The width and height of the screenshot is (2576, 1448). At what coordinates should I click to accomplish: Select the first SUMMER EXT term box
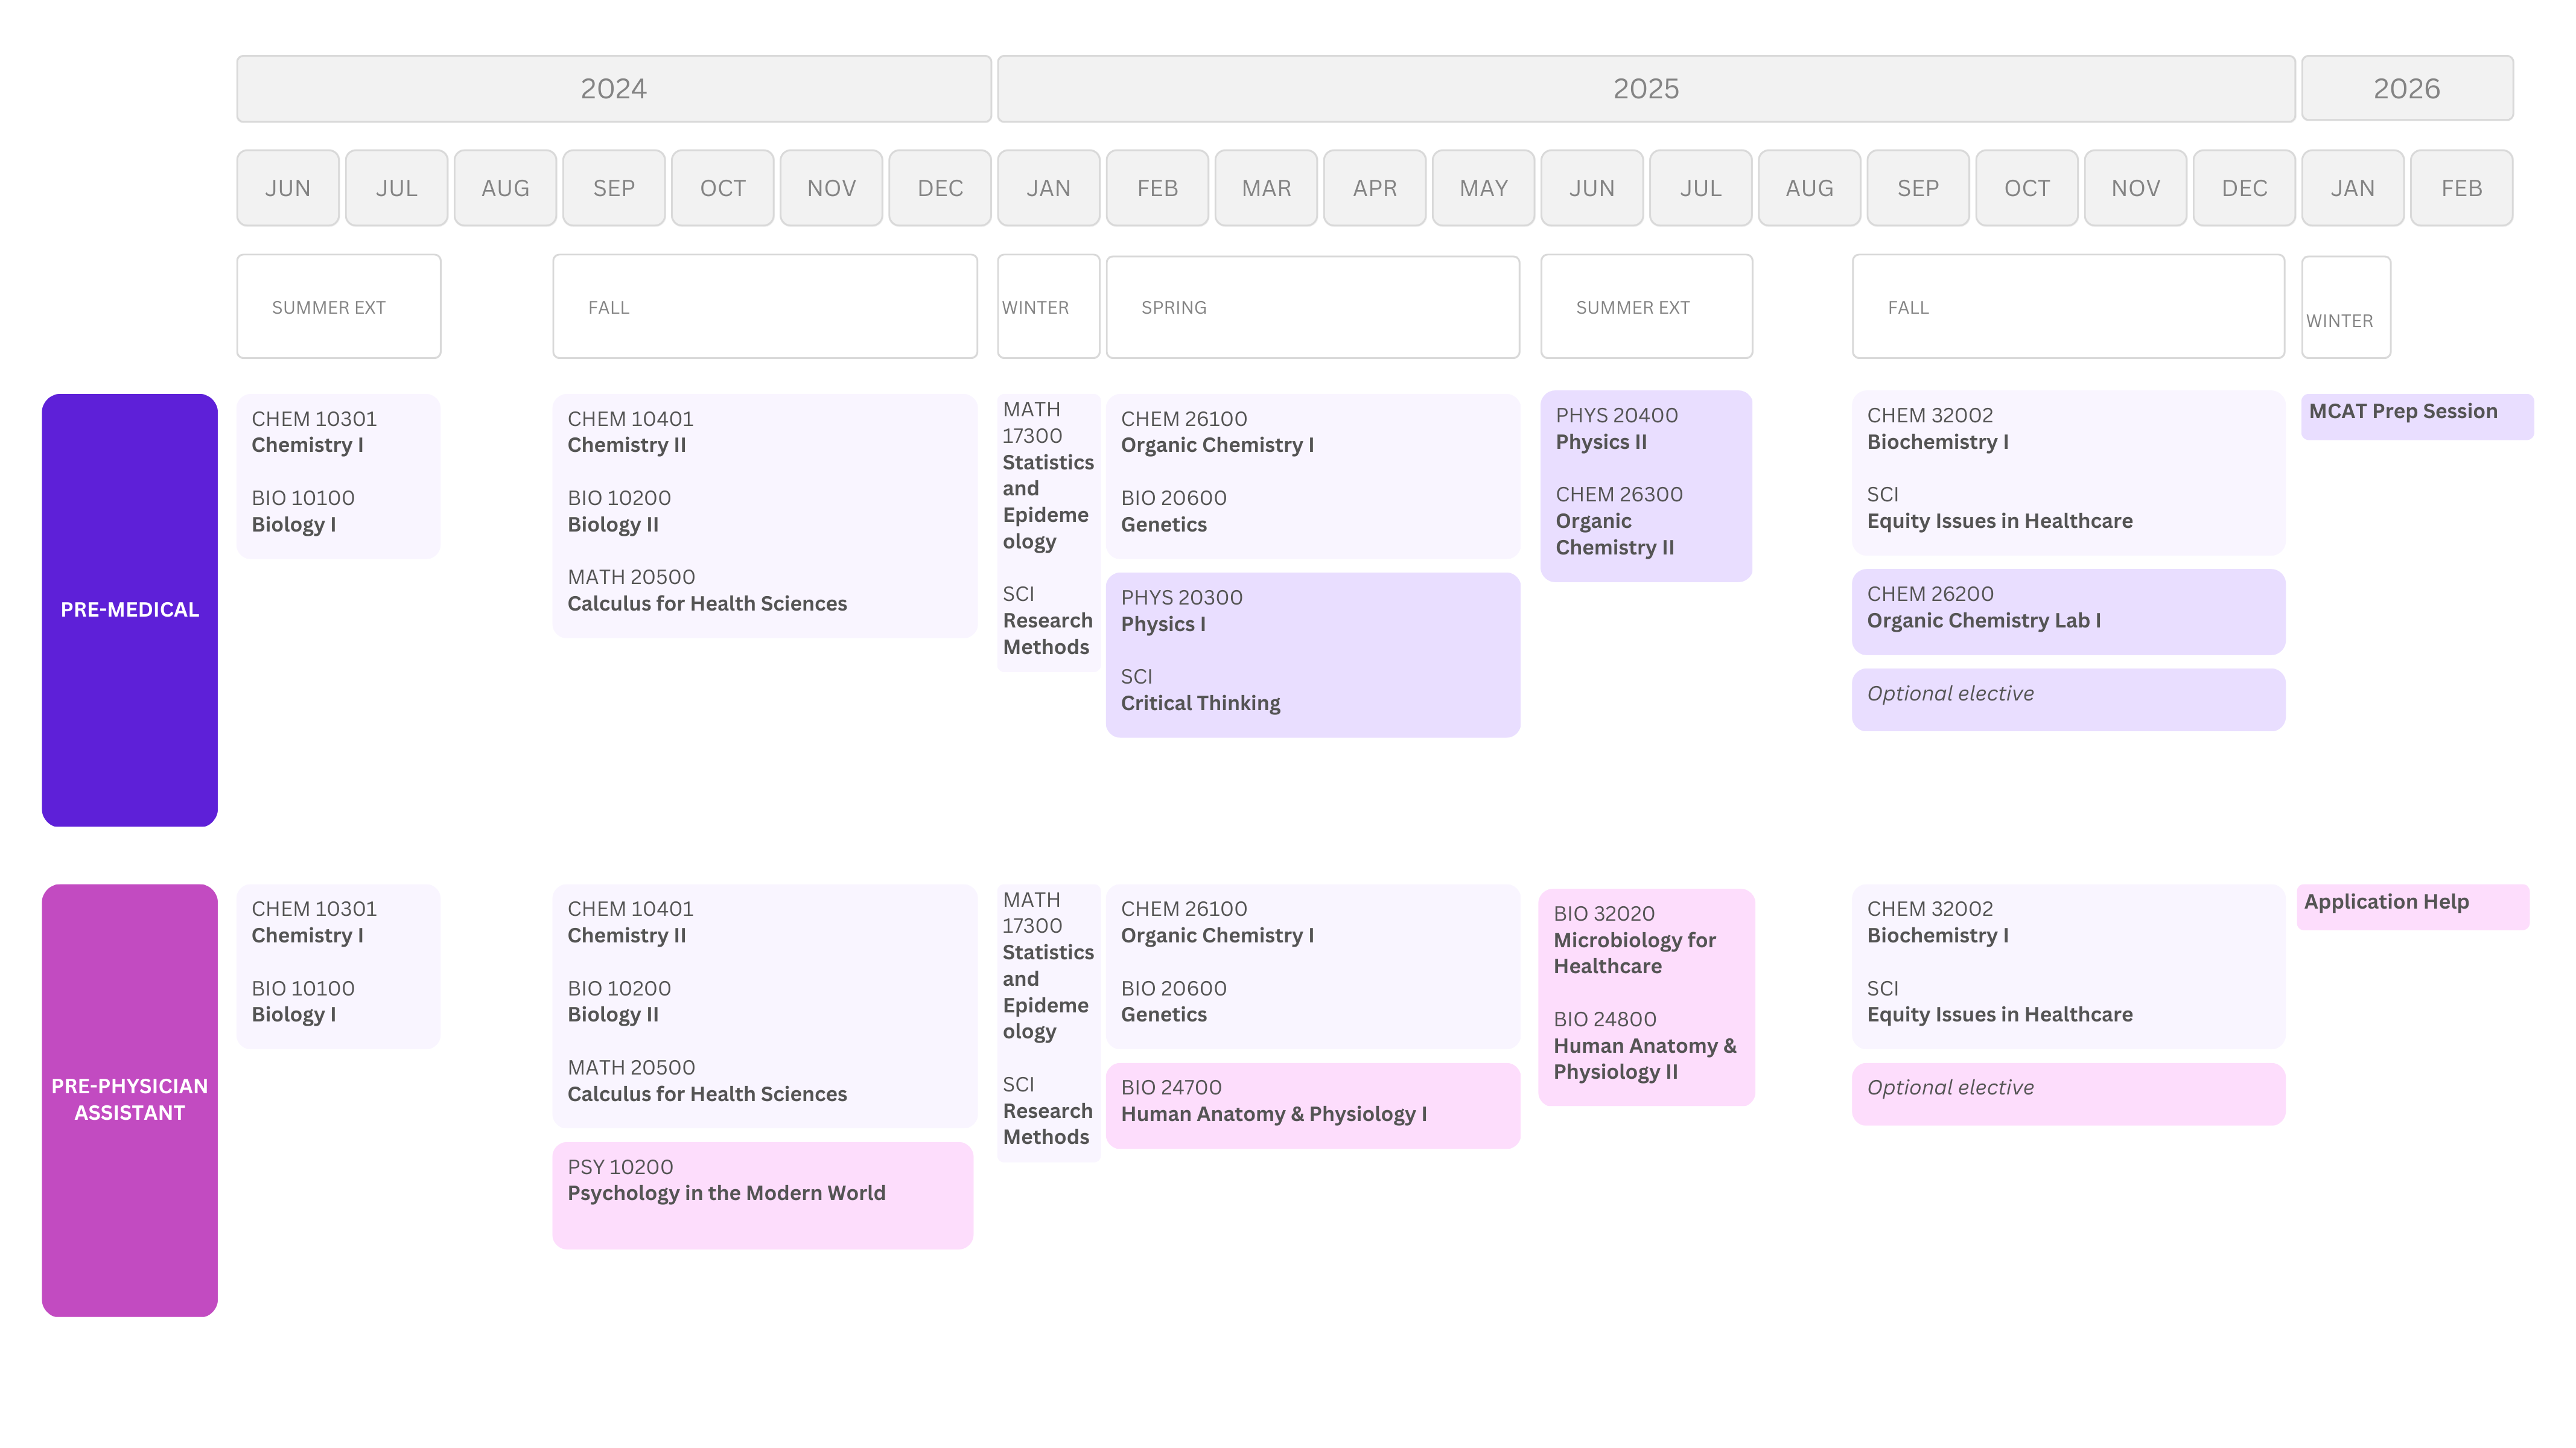338,307
